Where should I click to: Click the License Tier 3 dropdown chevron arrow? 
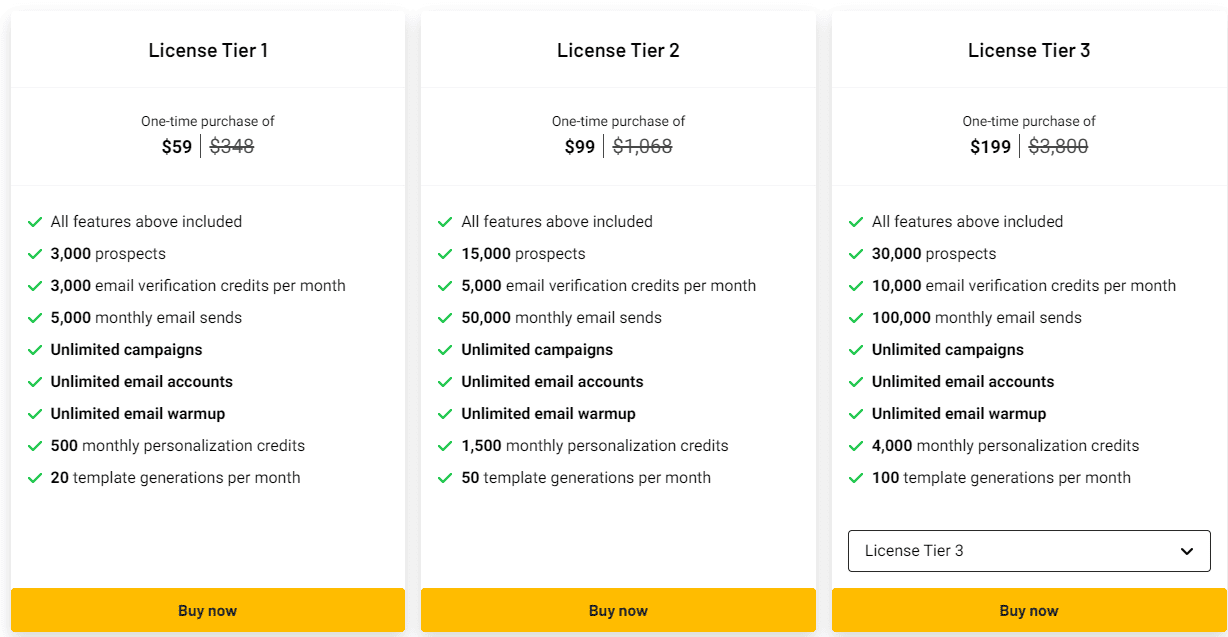(x=1187, y=551)
